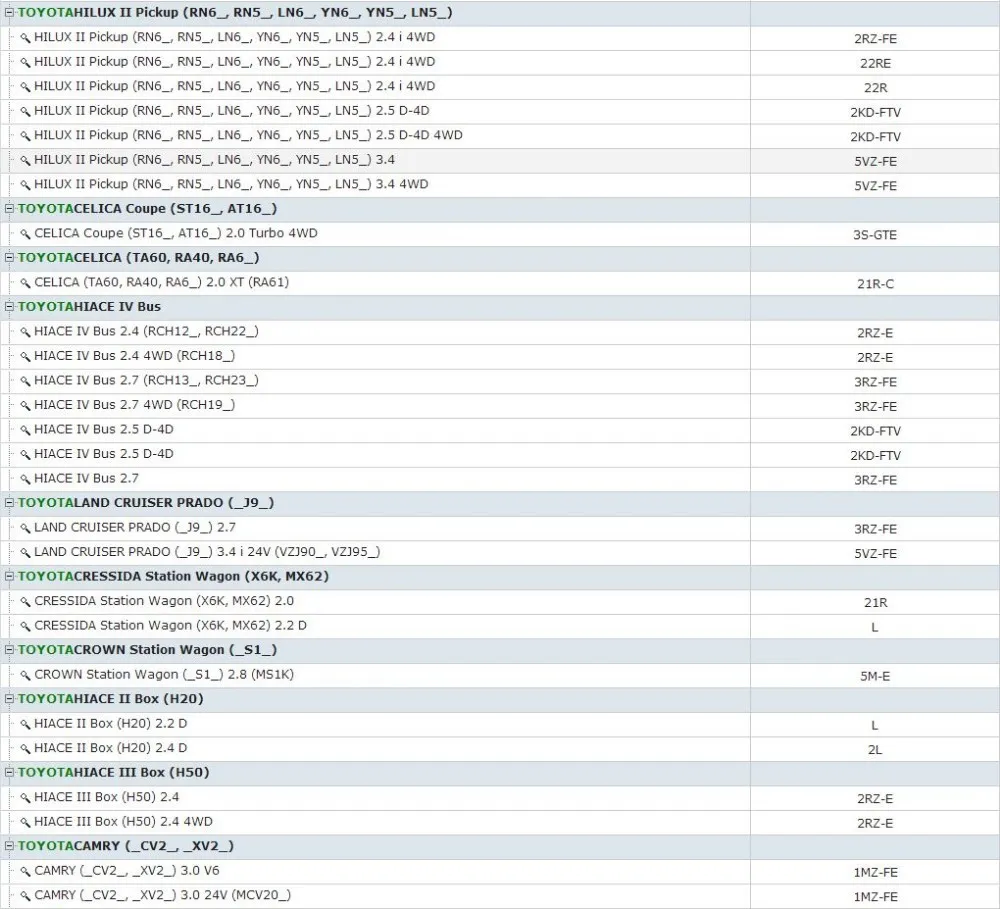Collapse TOYOTA CELICA Coupe (ST16_, AT16_) group

[9, 209]
